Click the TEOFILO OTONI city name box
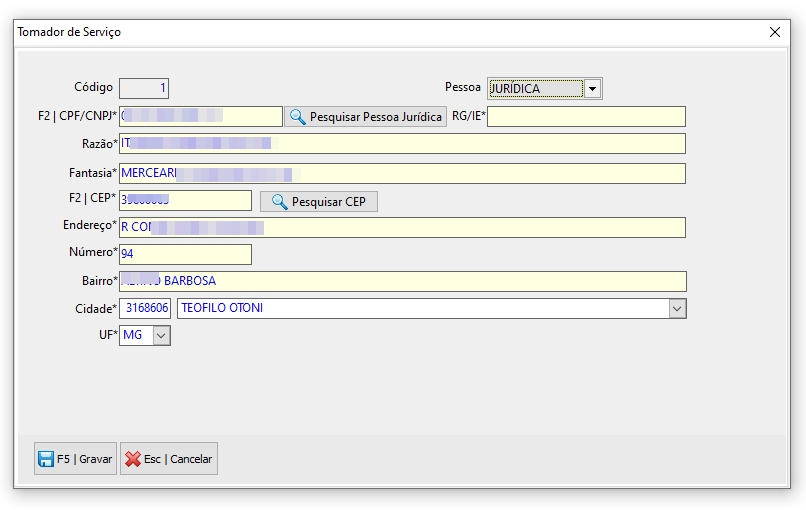 pos(420,309)
